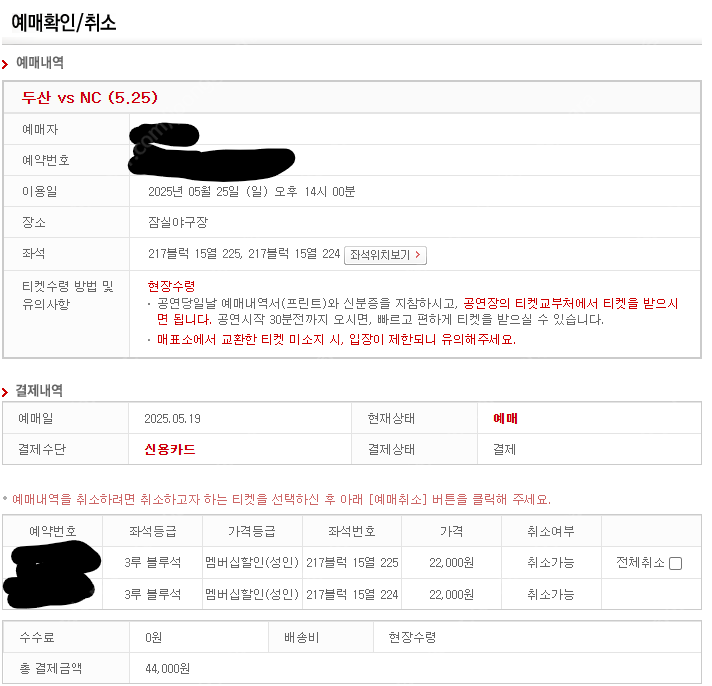Click 취소가능 in the seat 225 row
712x686 pixels.
pos(551,563)
